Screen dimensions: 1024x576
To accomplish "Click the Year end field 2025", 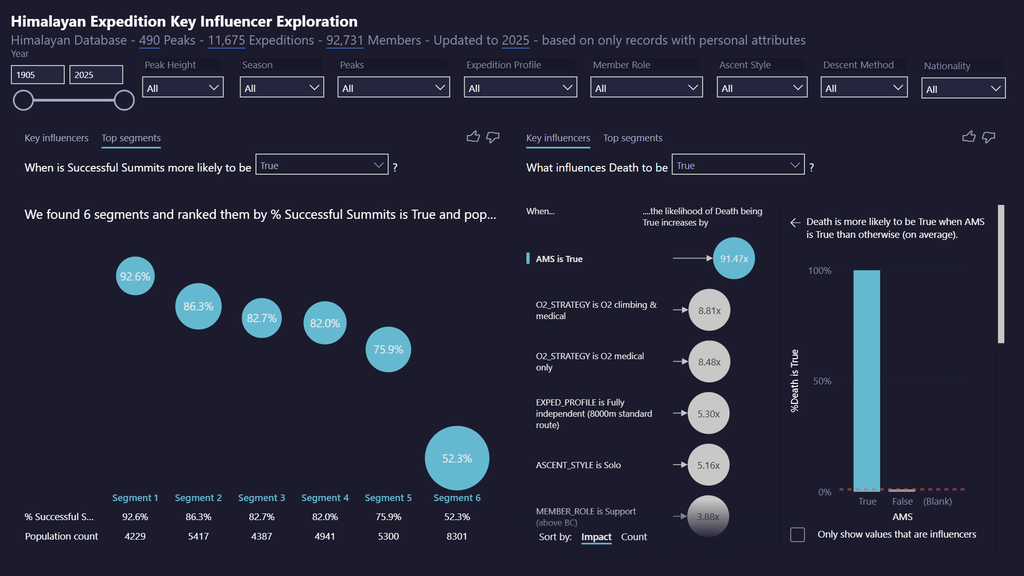I will tap(96, 74).
